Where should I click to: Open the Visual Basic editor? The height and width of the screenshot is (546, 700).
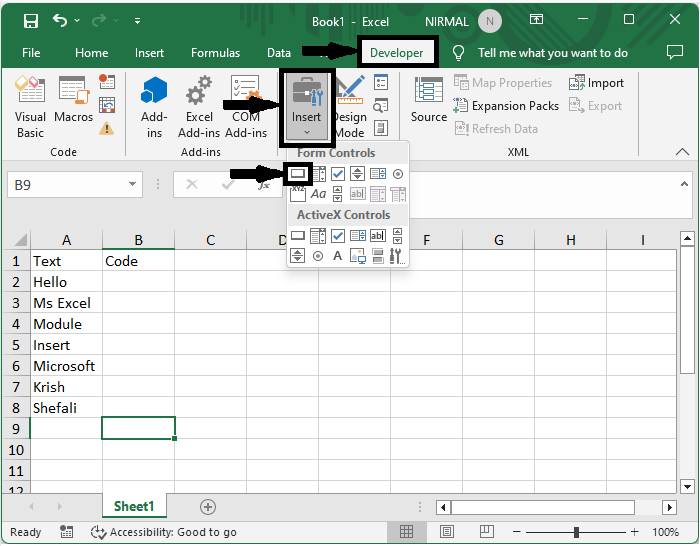(x=30, y=107)
